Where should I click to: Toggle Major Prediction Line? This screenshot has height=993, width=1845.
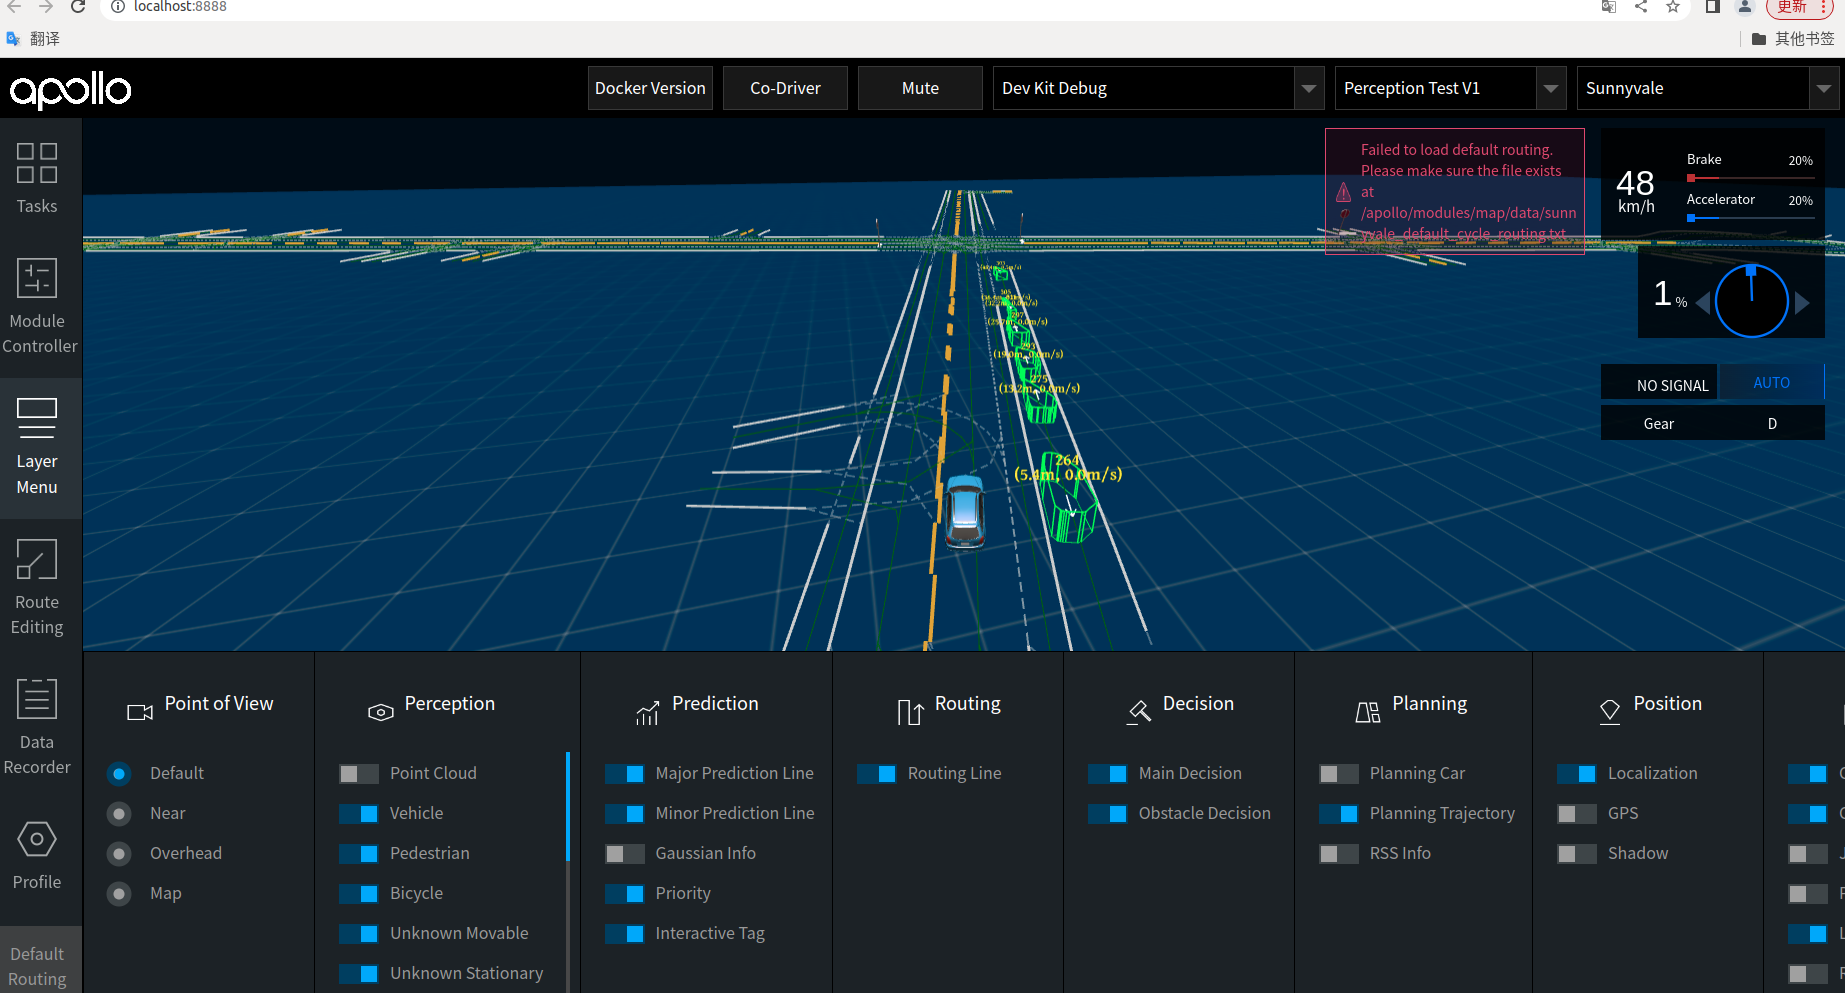(625, 774)
